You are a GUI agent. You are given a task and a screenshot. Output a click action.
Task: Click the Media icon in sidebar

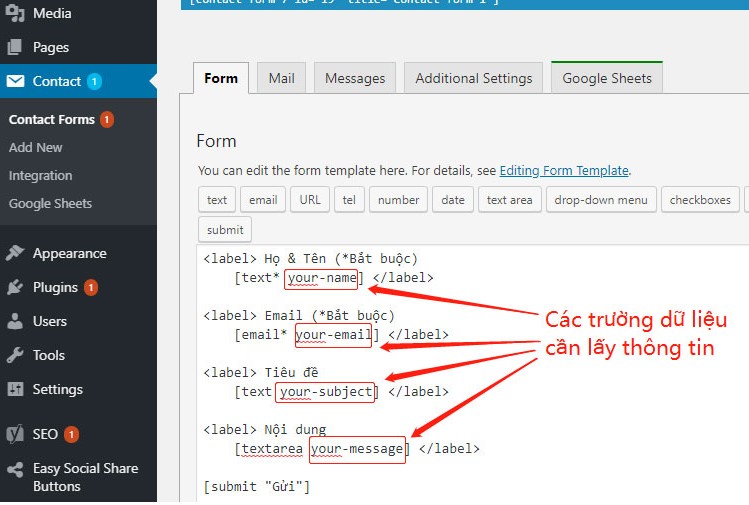[15, 14]
